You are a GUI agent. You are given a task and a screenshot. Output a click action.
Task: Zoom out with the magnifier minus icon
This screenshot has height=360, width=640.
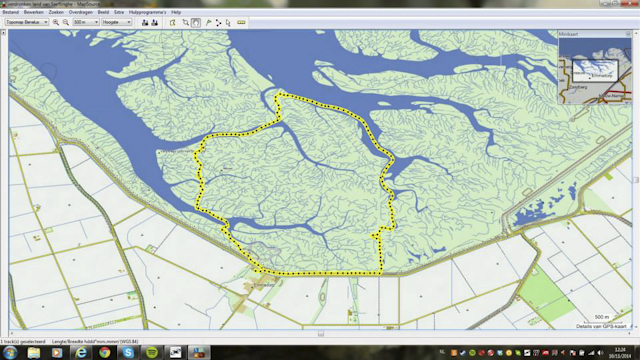pos(65,22)
